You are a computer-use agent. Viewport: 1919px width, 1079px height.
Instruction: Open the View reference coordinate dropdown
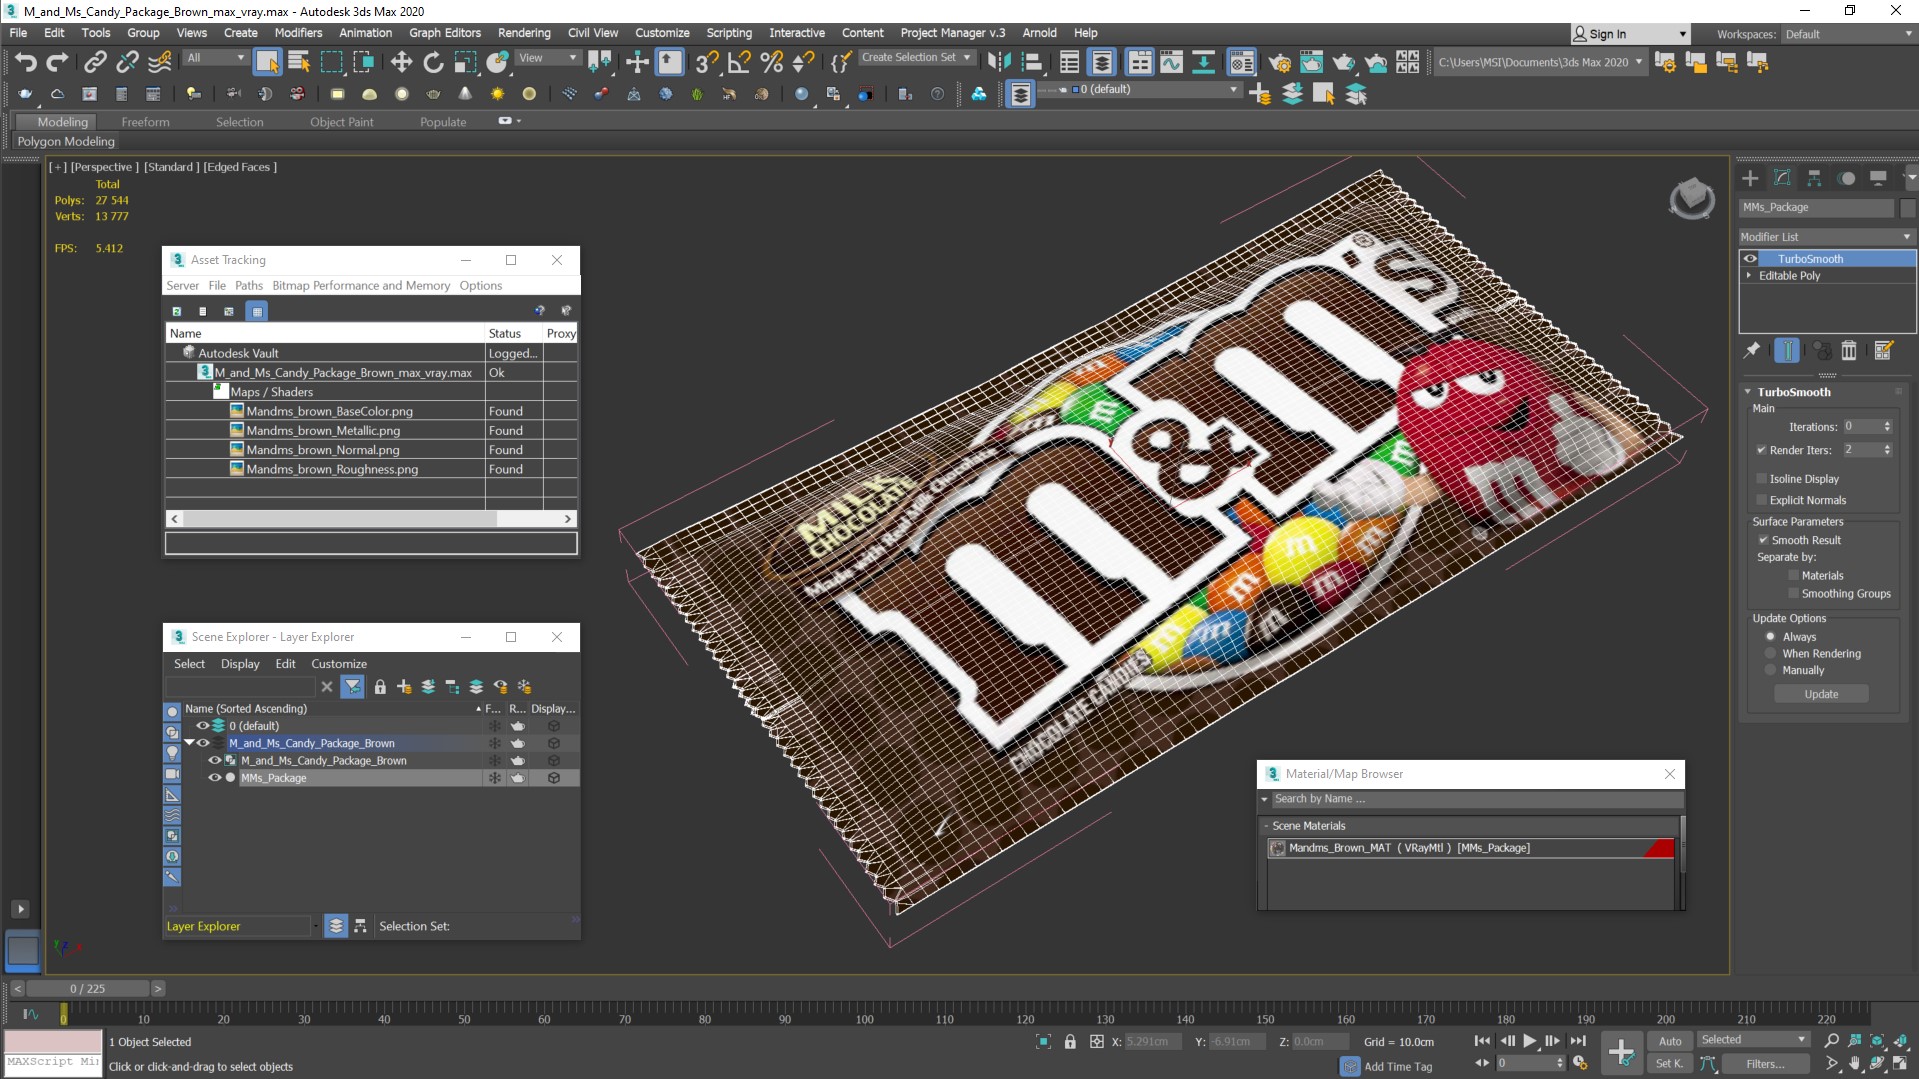point(547,58)
